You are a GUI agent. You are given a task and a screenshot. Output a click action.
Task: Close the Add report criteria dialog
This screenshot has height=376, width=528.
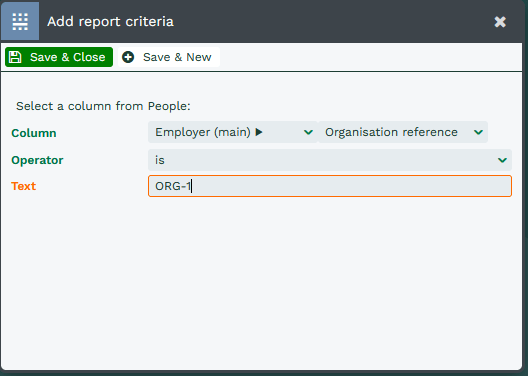click(500, 22)
